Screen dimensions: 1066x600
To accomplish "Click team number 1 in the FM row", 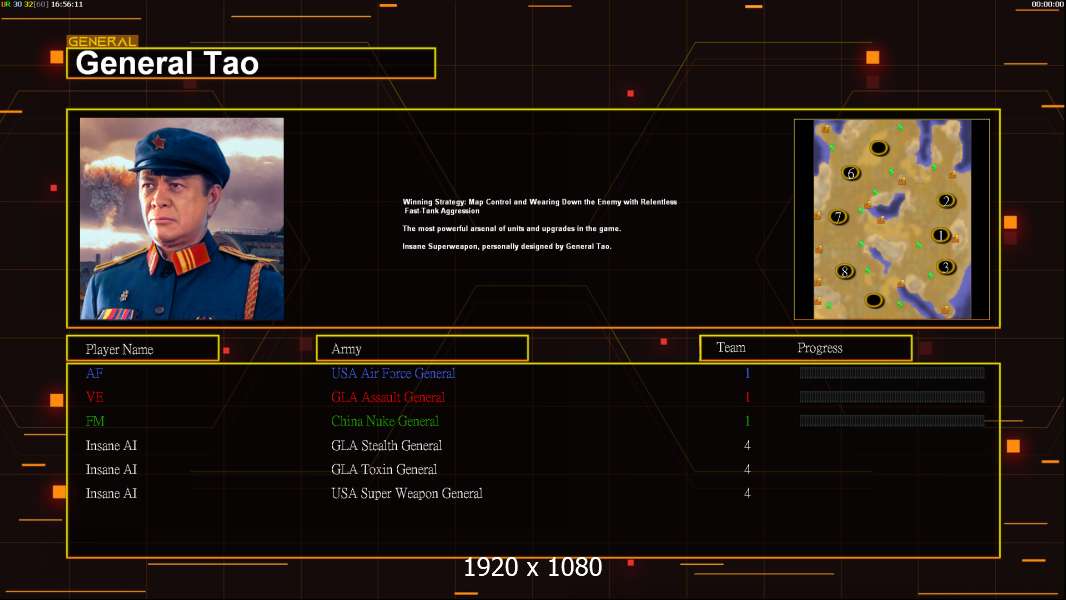I will [x=747, y=421].
